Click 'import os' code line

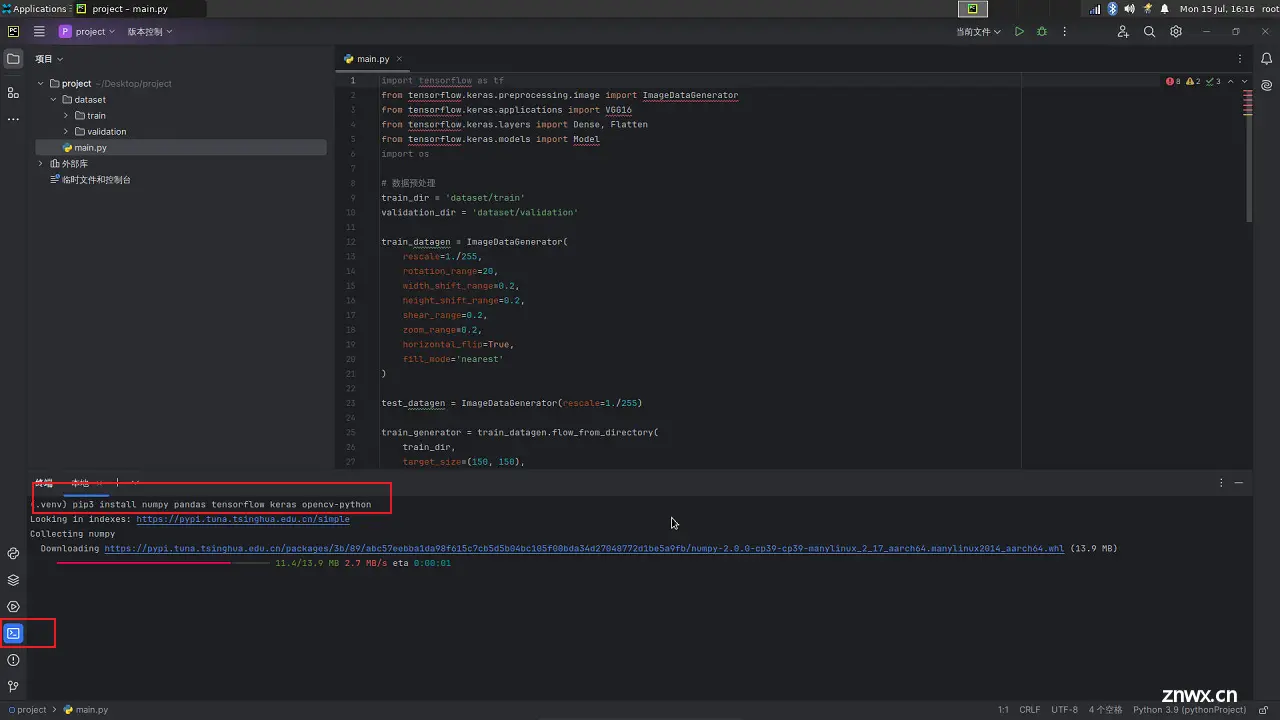click(x=405, y=154)
